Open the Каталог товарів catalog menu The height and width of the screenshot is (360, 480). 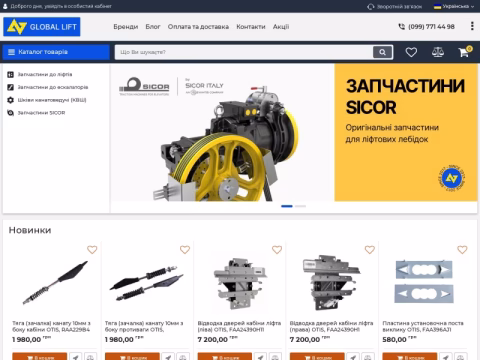(x=56, y=52)
